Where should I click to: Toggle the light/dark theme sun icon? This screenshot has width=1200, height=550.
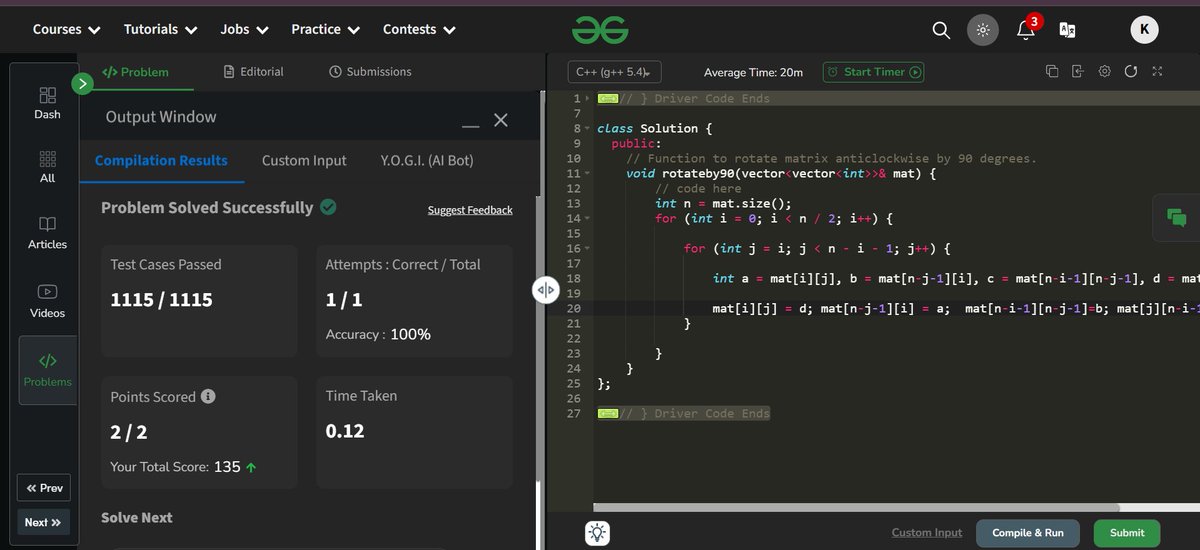click(983, 30)
